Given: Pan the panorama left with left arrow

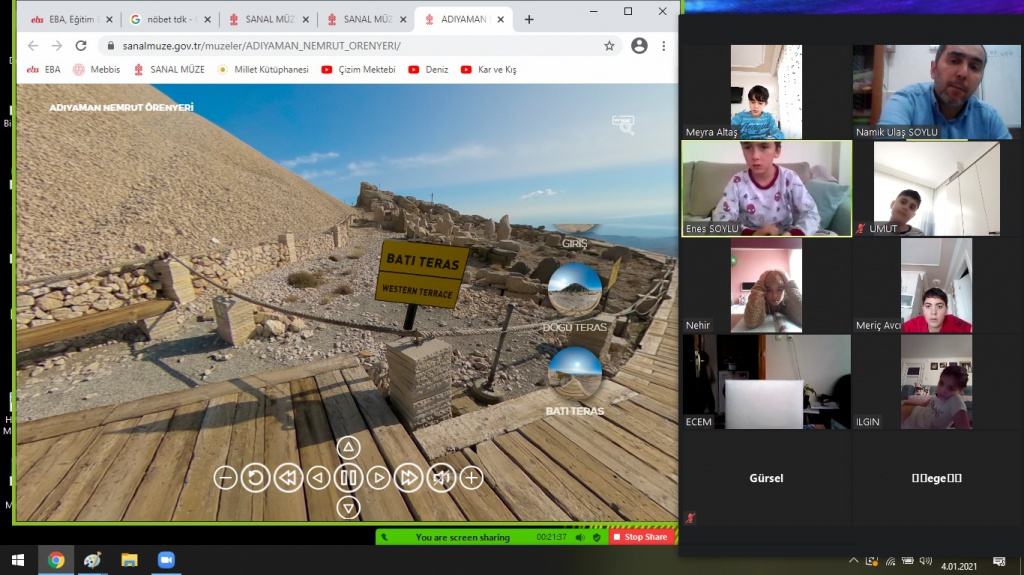Looking at the screenshot, I should pos(318,478).
